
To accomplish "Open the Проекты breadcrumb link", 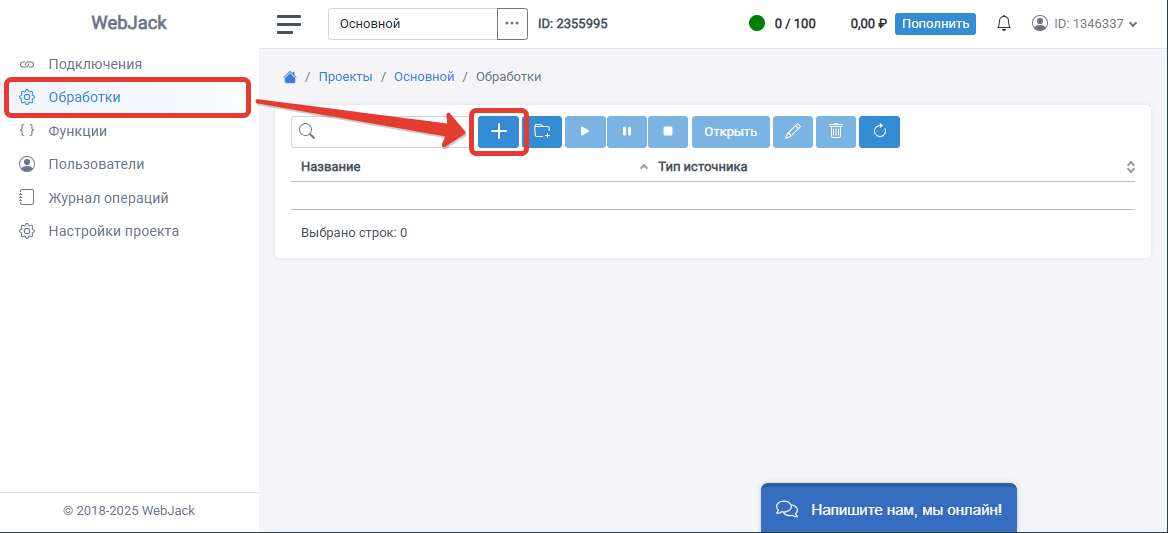I will pos(346,77).
